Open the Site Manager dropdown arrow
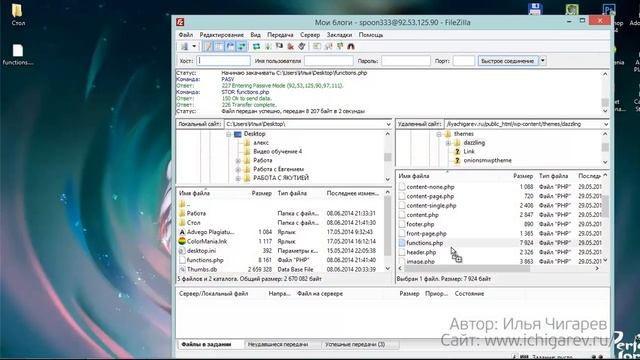The height and width of the screenshot is (360, 640). tap(194, 47)
